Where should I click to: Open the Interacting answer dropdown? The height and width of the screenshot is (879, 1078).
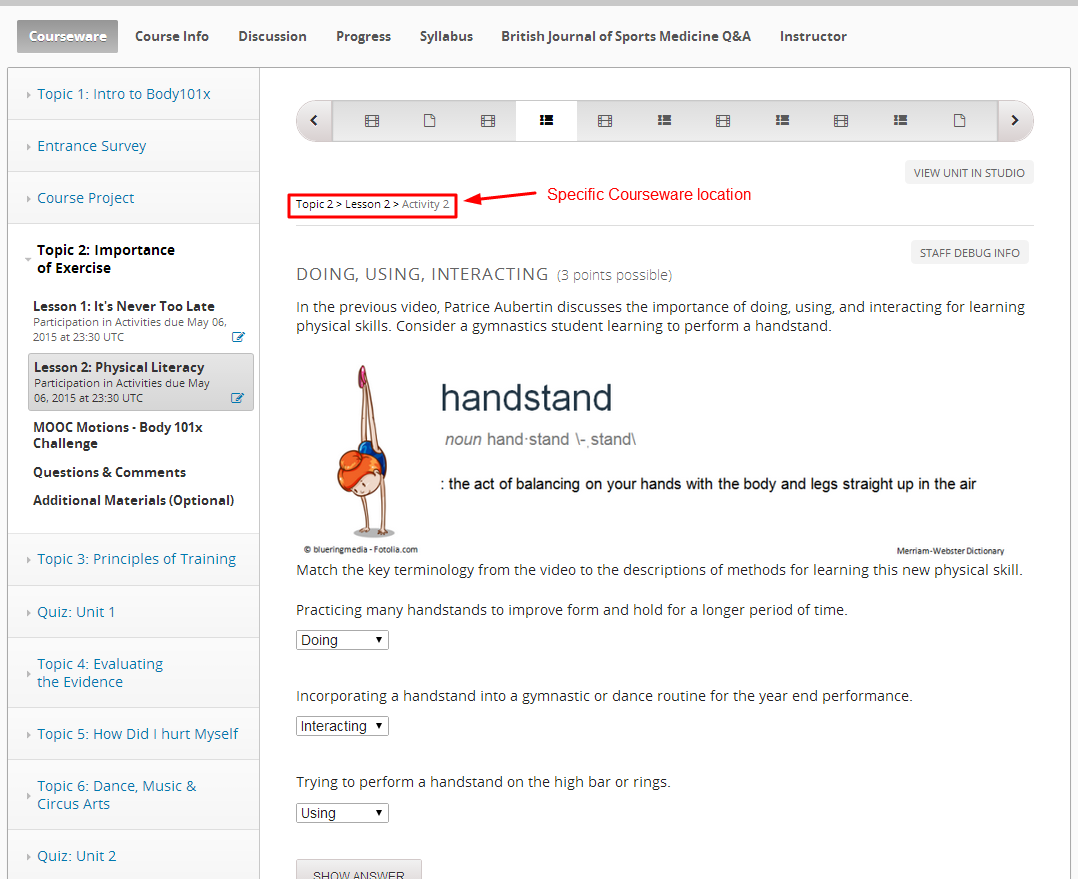(342, 726)
